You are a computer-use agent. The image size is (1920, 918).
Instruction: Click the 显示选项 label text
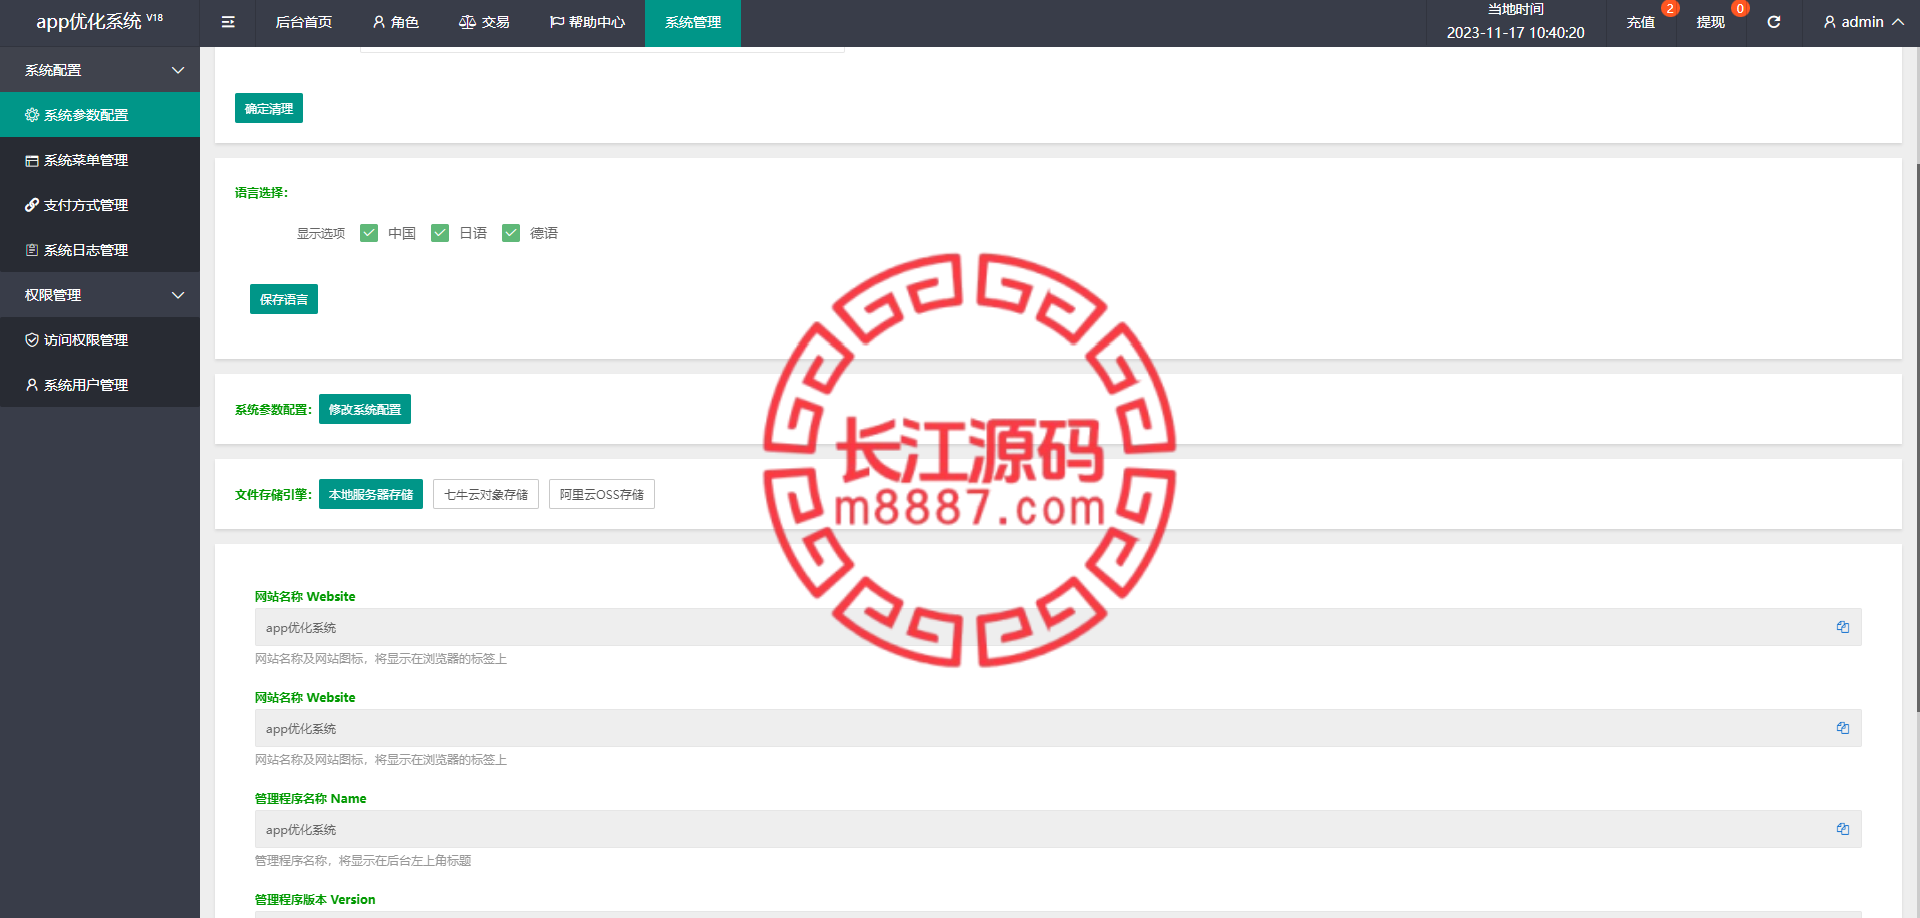[321, 233]
